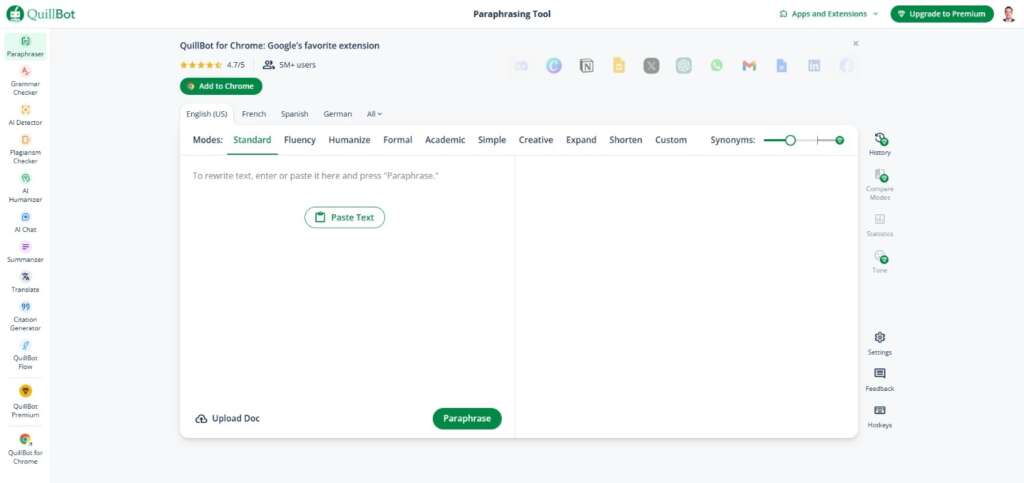Image resolution: width=1024 pixels, height=483 pixels.
Task: Open the Translate tool
Action: (x=25, y=282)
